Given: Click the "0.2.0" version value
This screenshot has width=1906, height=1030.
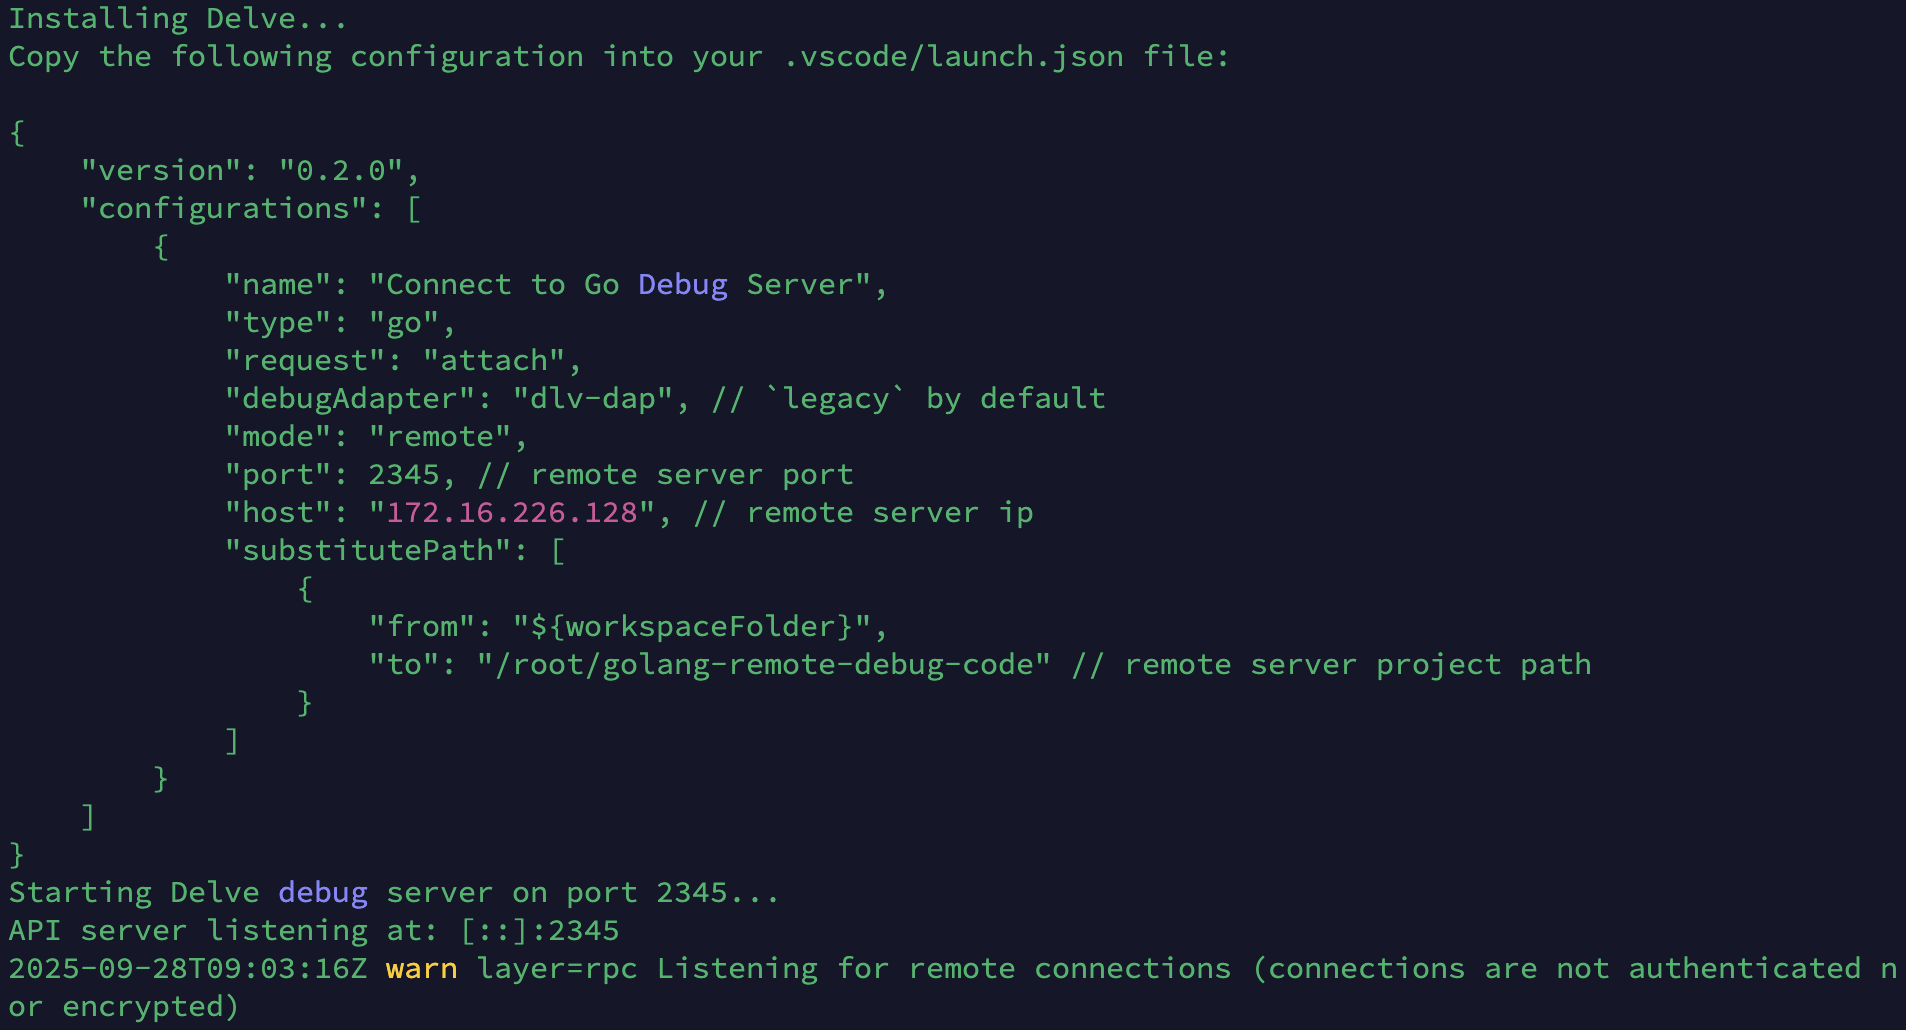Looking at the screenshot, I should pyautogui.click(x=341, y=171).
